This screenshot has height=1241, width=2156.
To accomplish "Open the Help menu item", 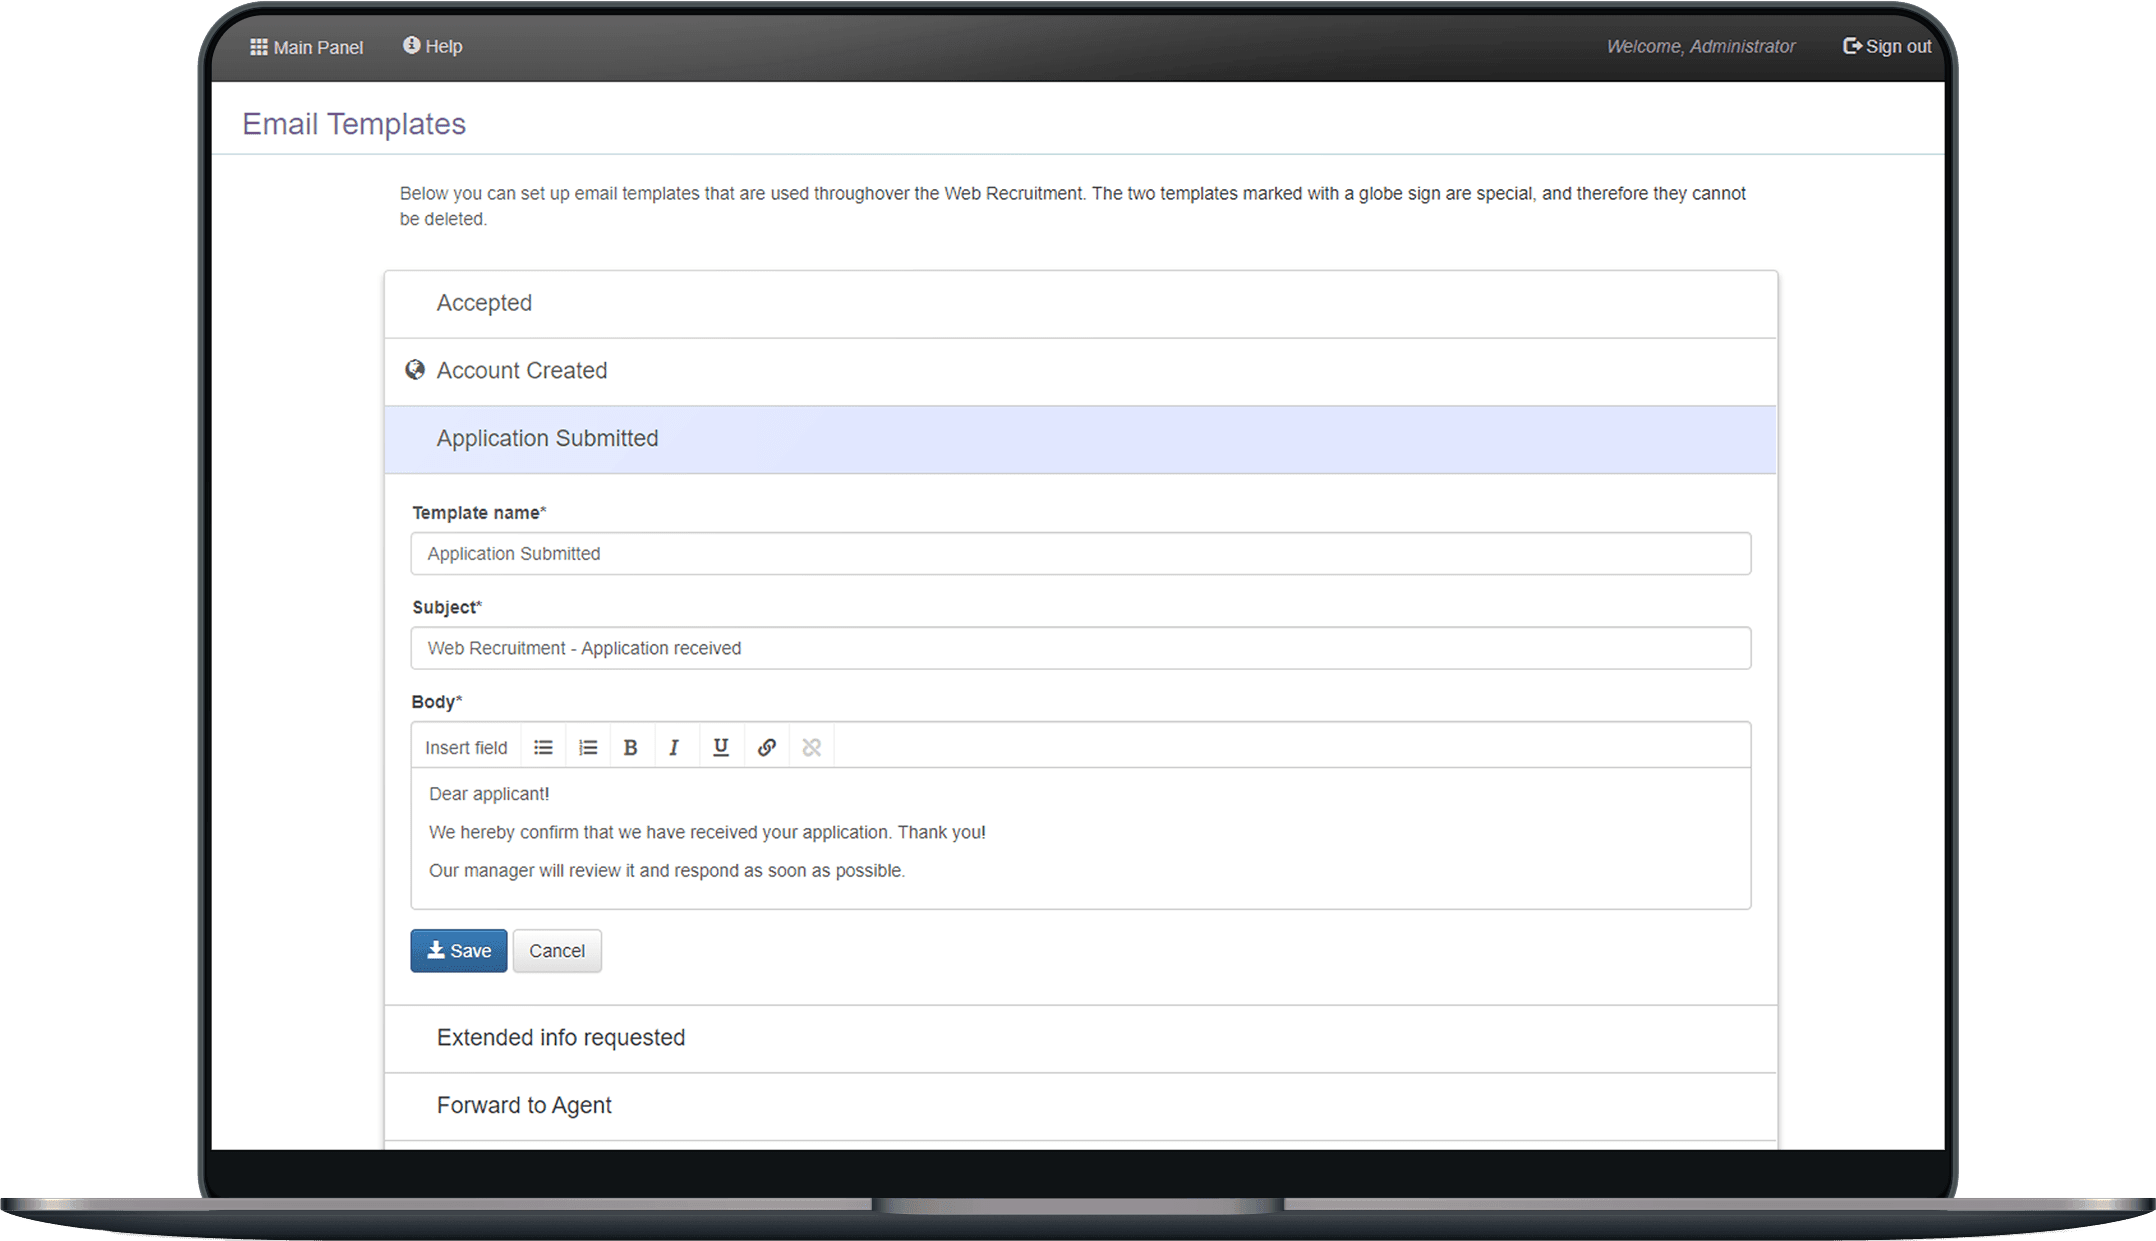I will pos(432,46).
